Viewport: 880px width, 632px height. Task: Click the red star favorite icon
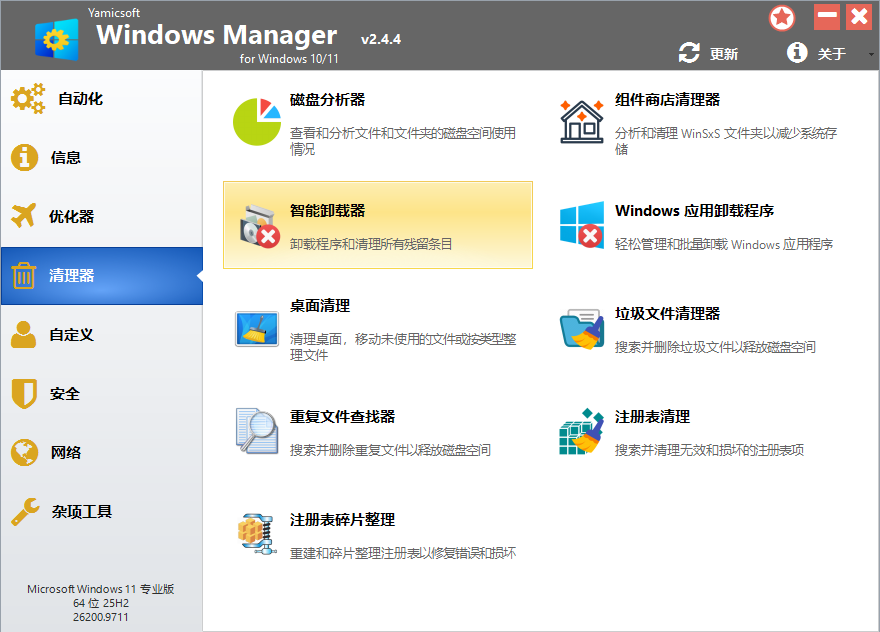(782, 18)
